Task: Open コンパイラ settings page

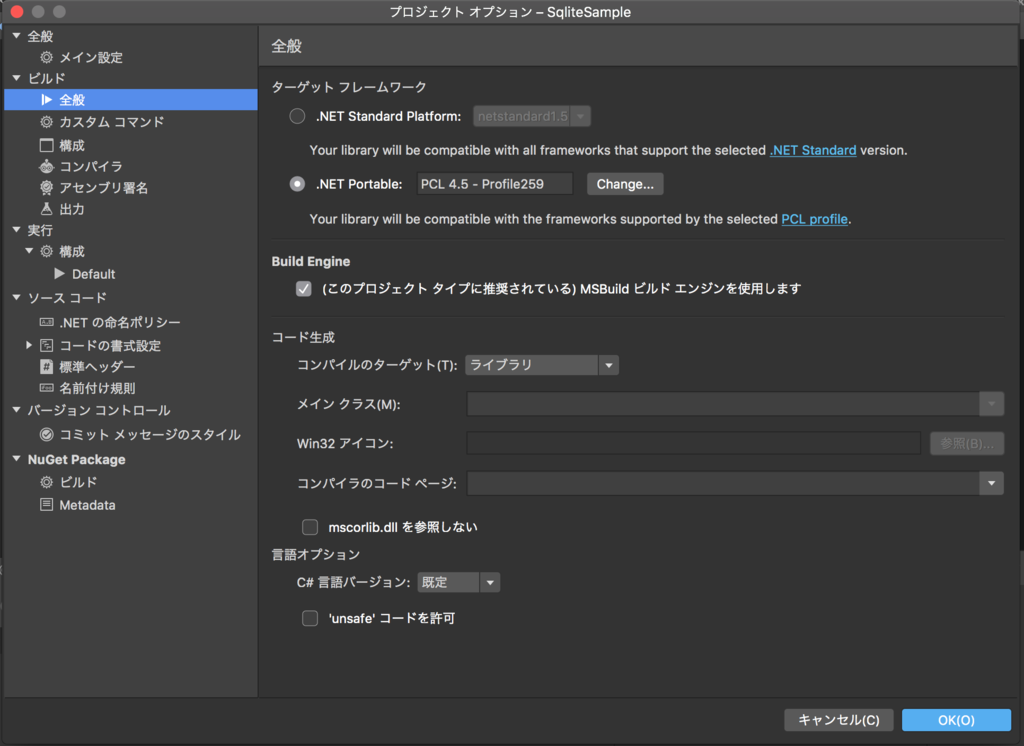Action: pyautogui.click(x=91, y=167)
